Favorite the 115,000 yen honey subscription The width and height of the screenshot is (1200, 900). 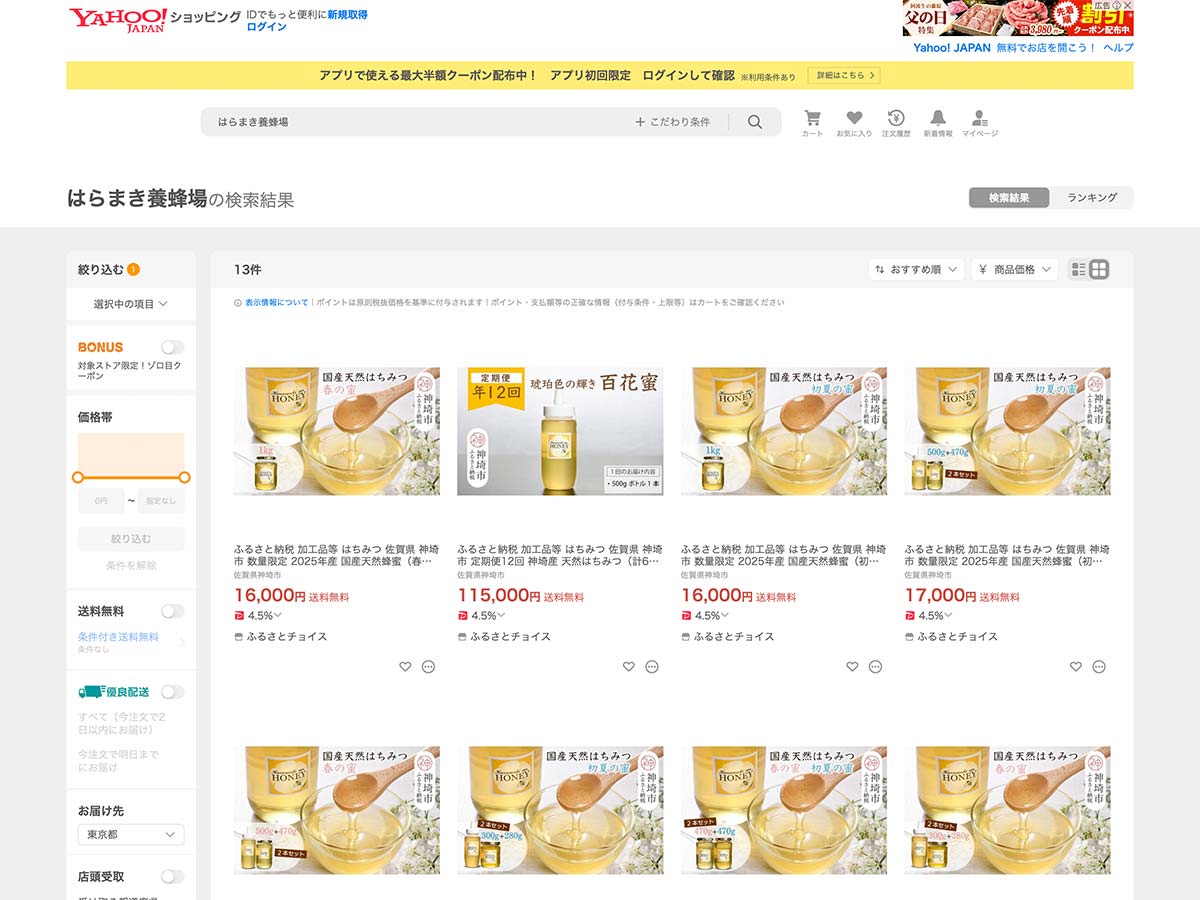click(628, 667)
